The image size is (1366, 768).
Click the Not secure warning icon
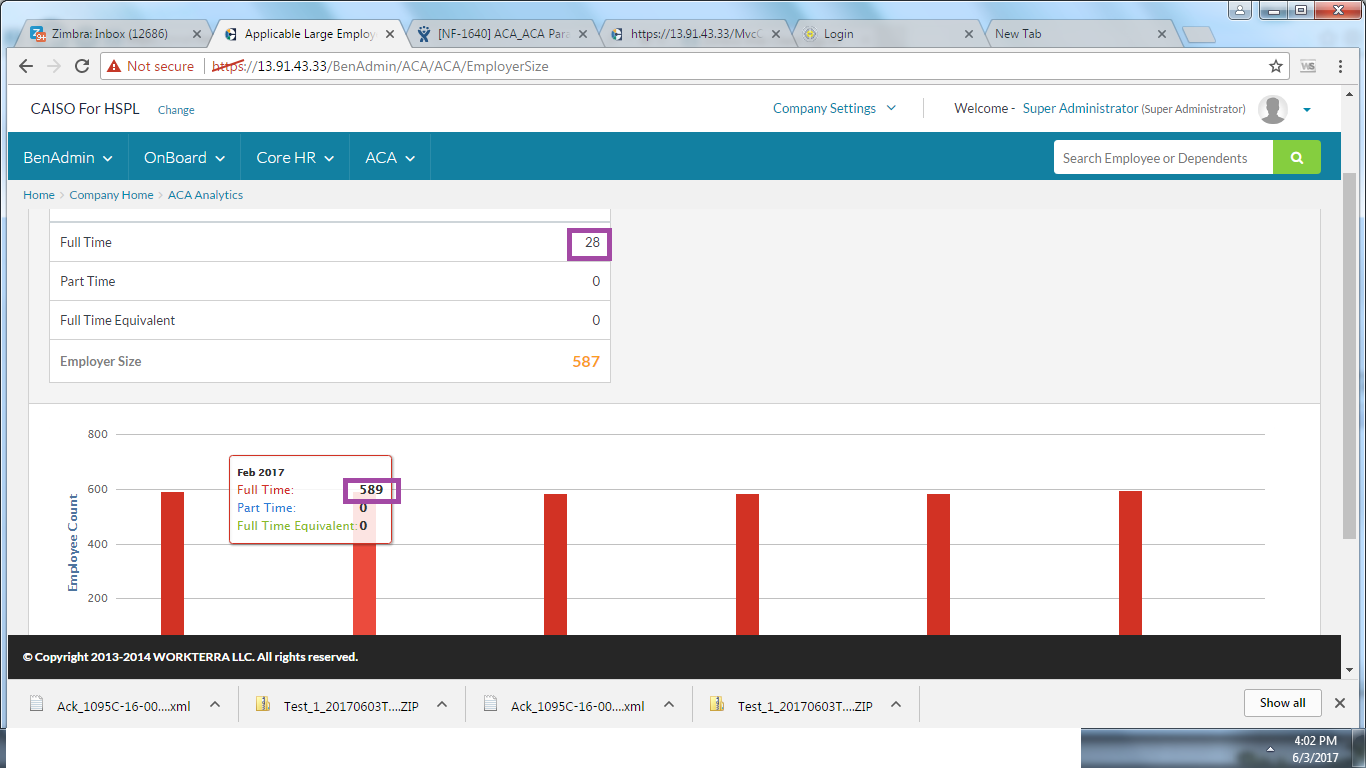click(114, 66)
